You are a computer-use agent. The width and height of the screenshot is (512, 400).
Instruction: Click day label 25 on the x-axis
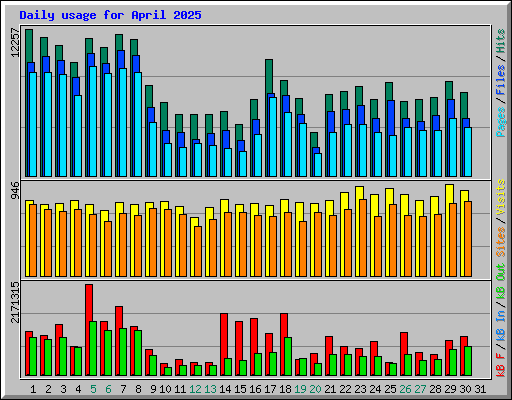pos(390,389)
